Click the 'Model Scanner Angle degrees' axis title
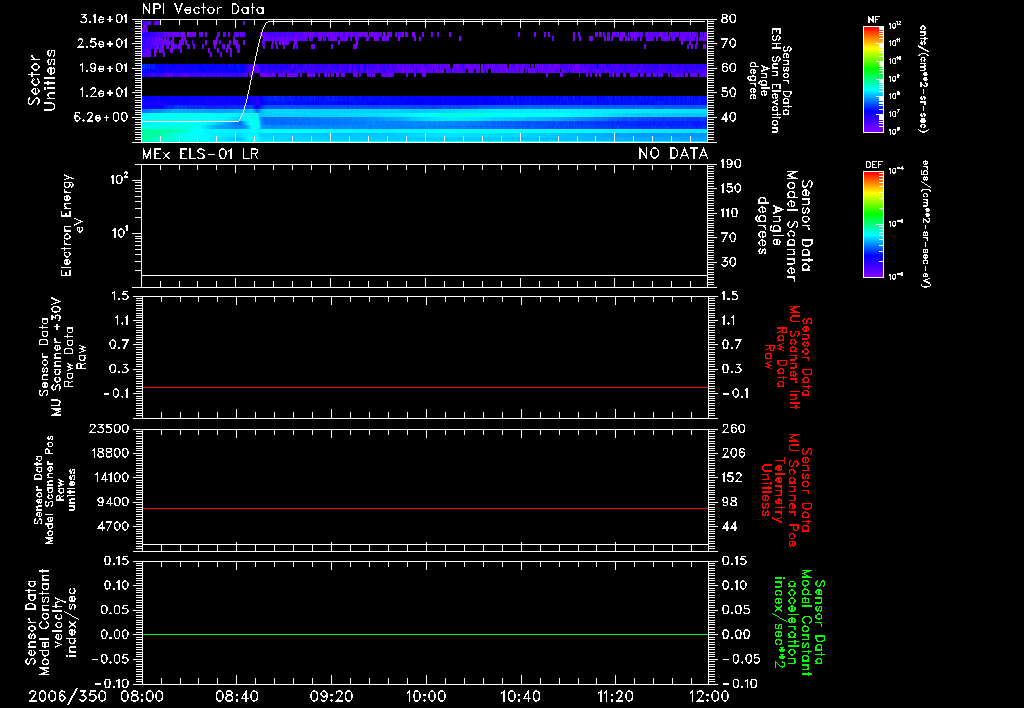The height and width of the screenshot is (708, 1024). tap(784, 225)
